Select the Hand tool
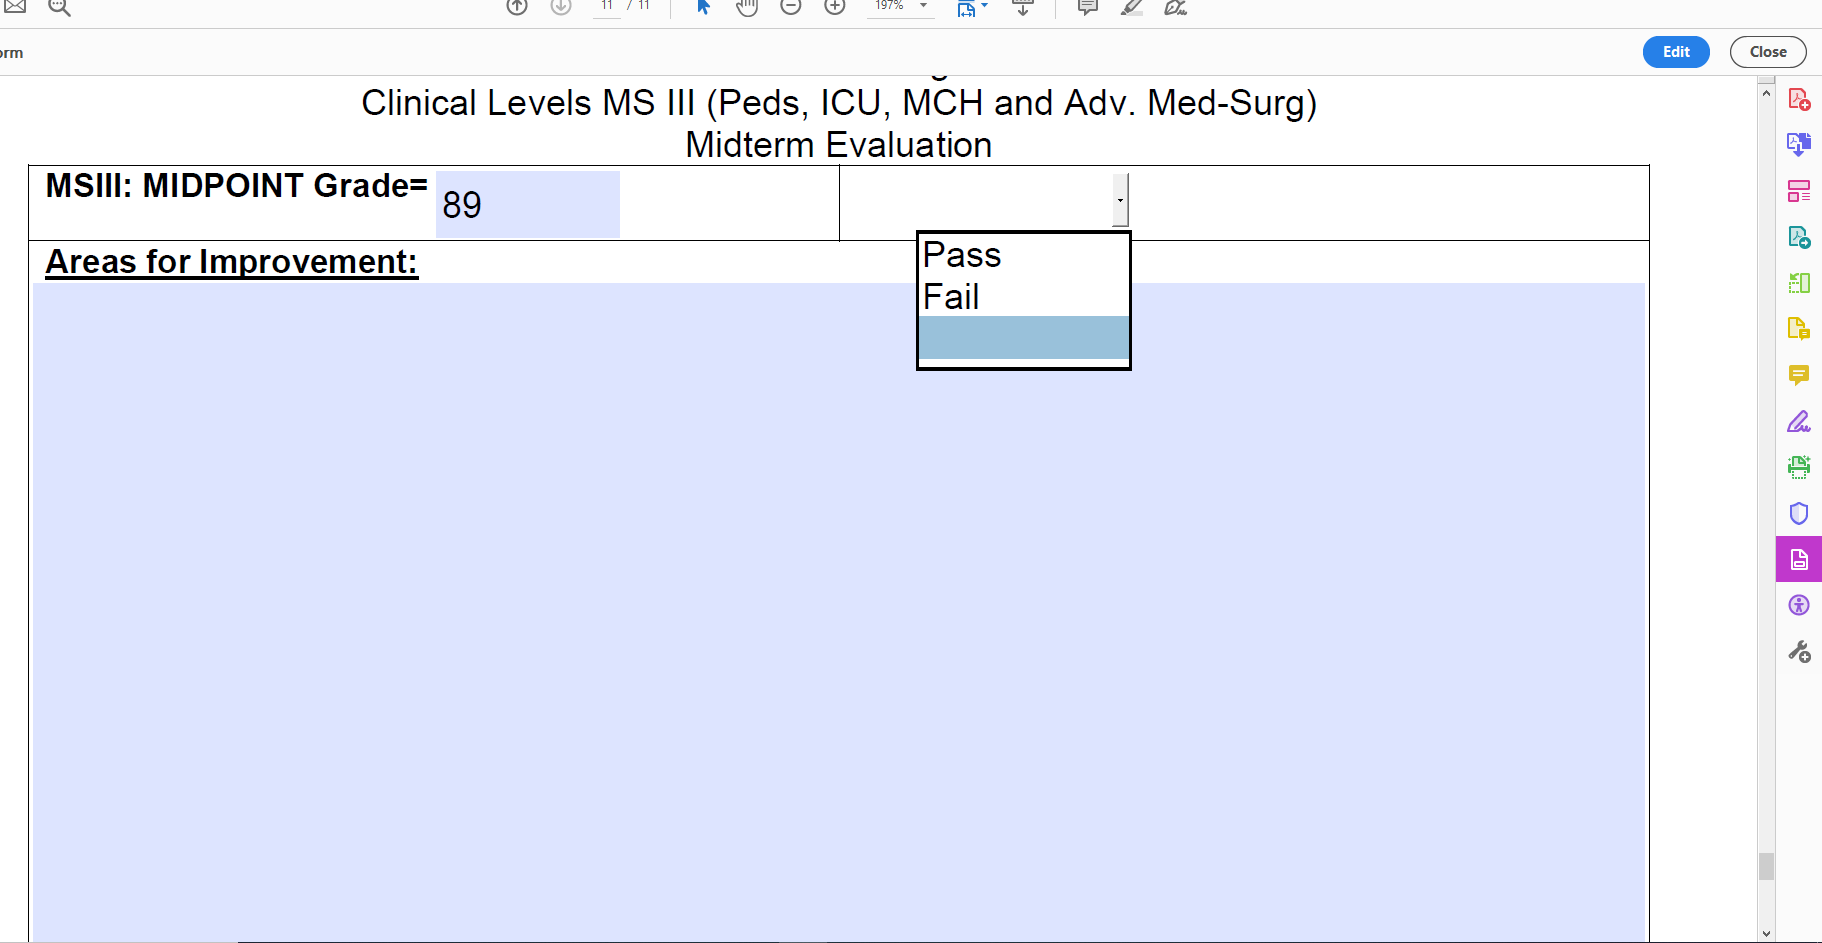Image resolution: width=1822 pixels, height=943 pixels. (x=747, y=8)
